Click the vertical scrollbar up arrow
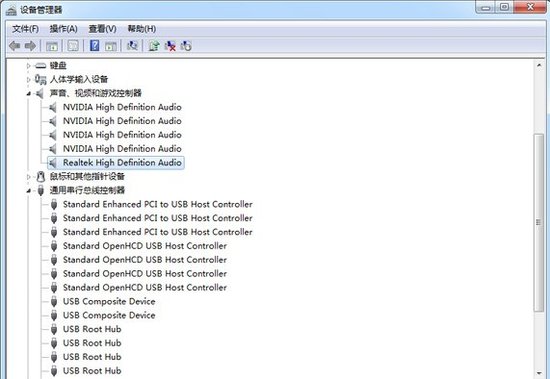 (x=539, y=65)
